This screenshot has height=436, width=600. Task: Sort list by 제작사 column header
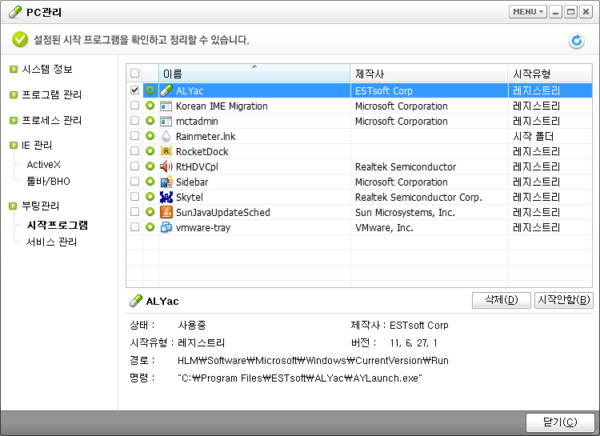pos(429,75)
